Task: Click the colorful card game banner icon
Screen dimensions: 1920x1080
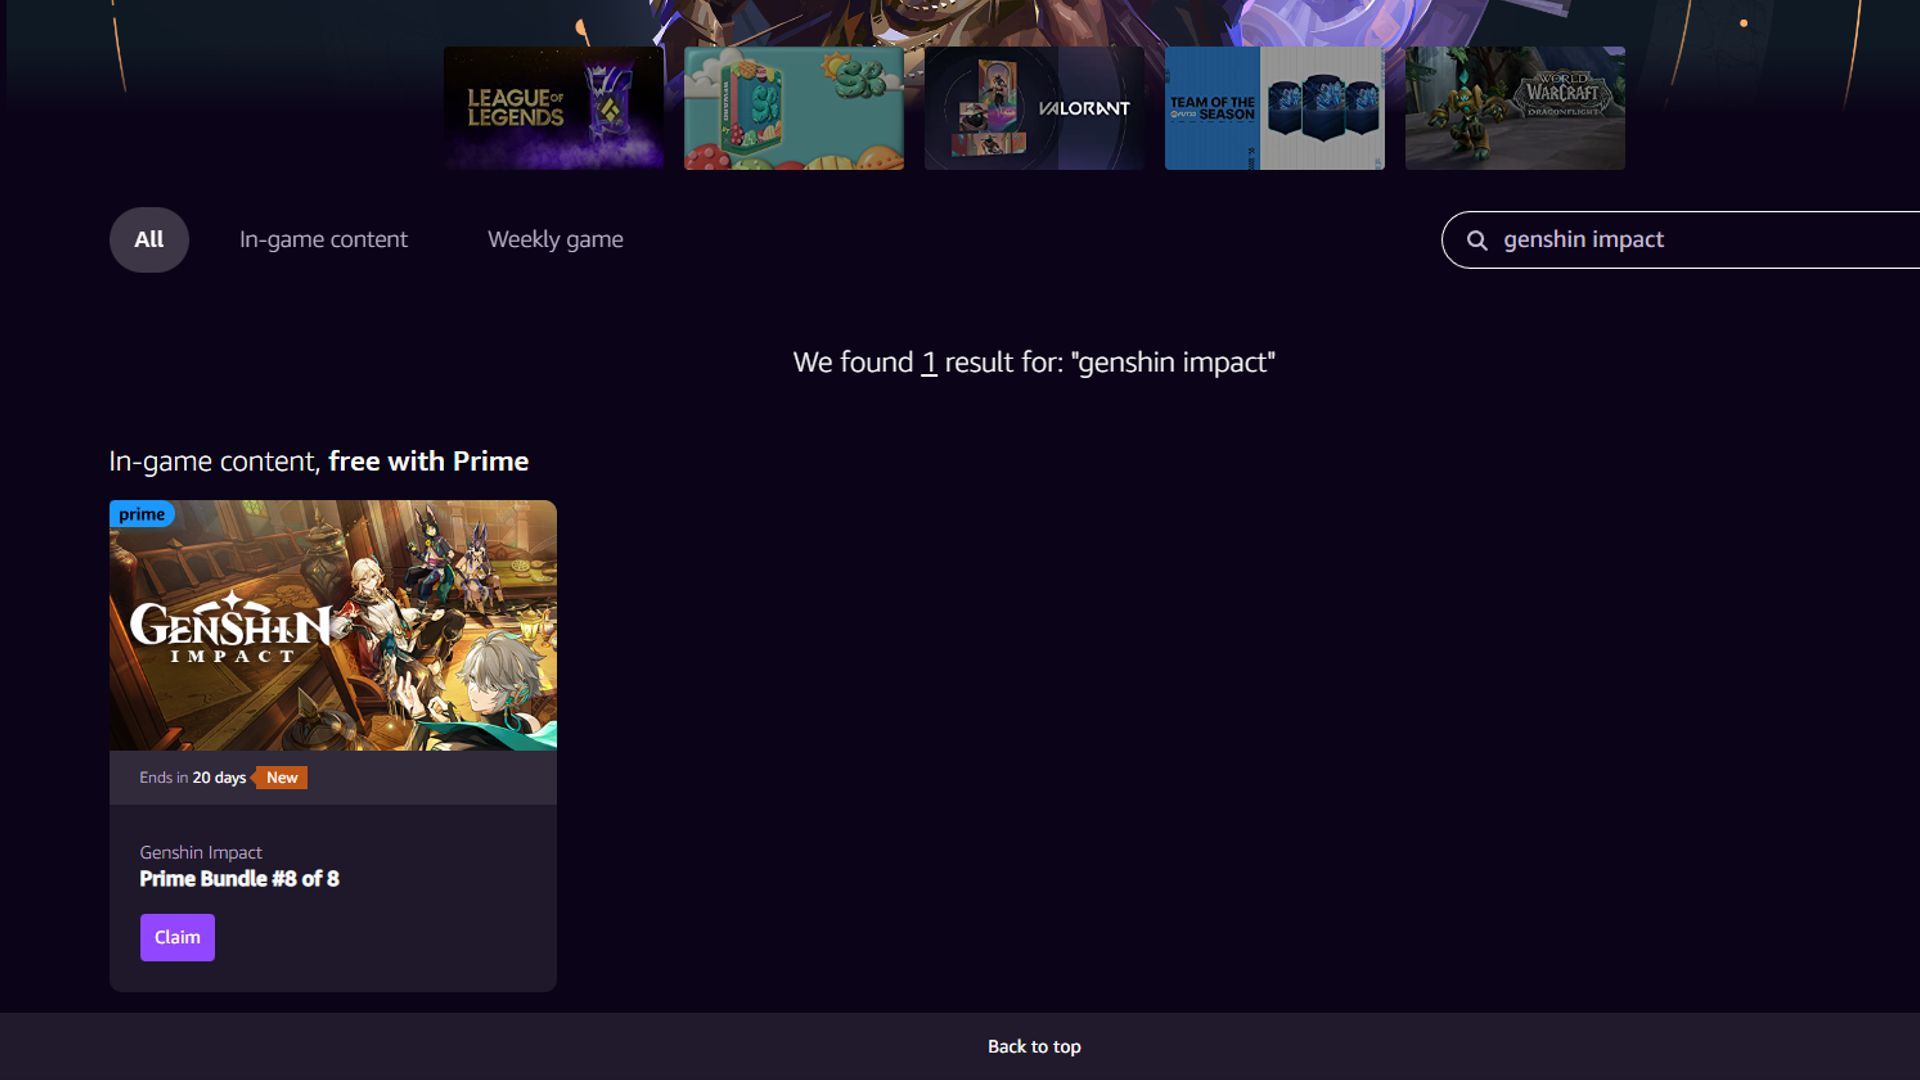Action: 794,107
